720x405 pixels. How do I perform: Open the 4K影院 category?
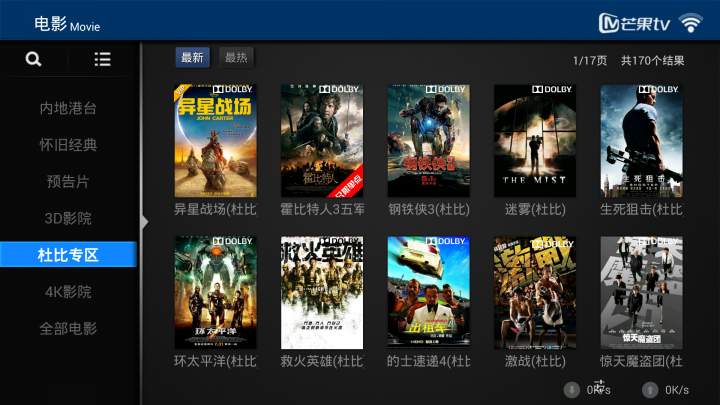click(68, 292)
